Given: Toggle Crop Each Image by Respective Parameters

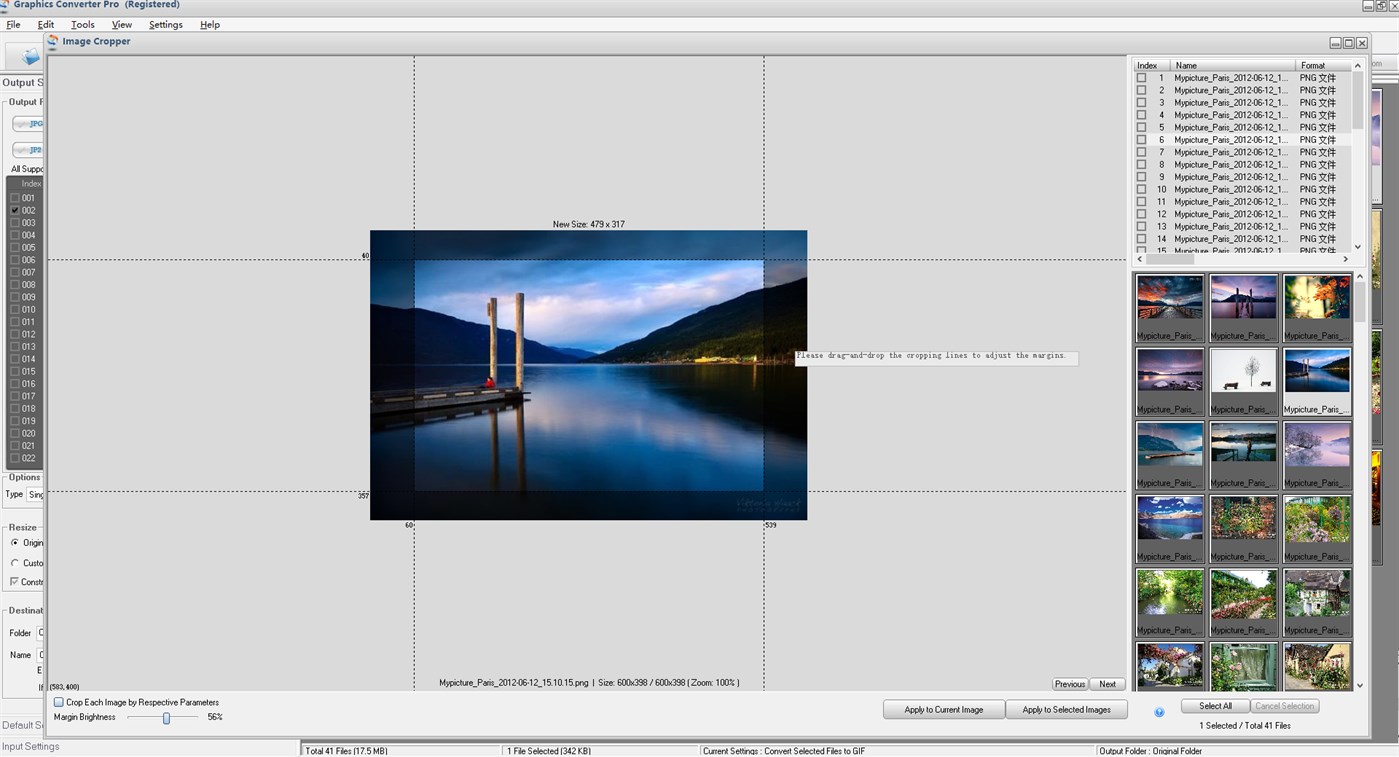Looking at the screenshot, I should 58,702.
